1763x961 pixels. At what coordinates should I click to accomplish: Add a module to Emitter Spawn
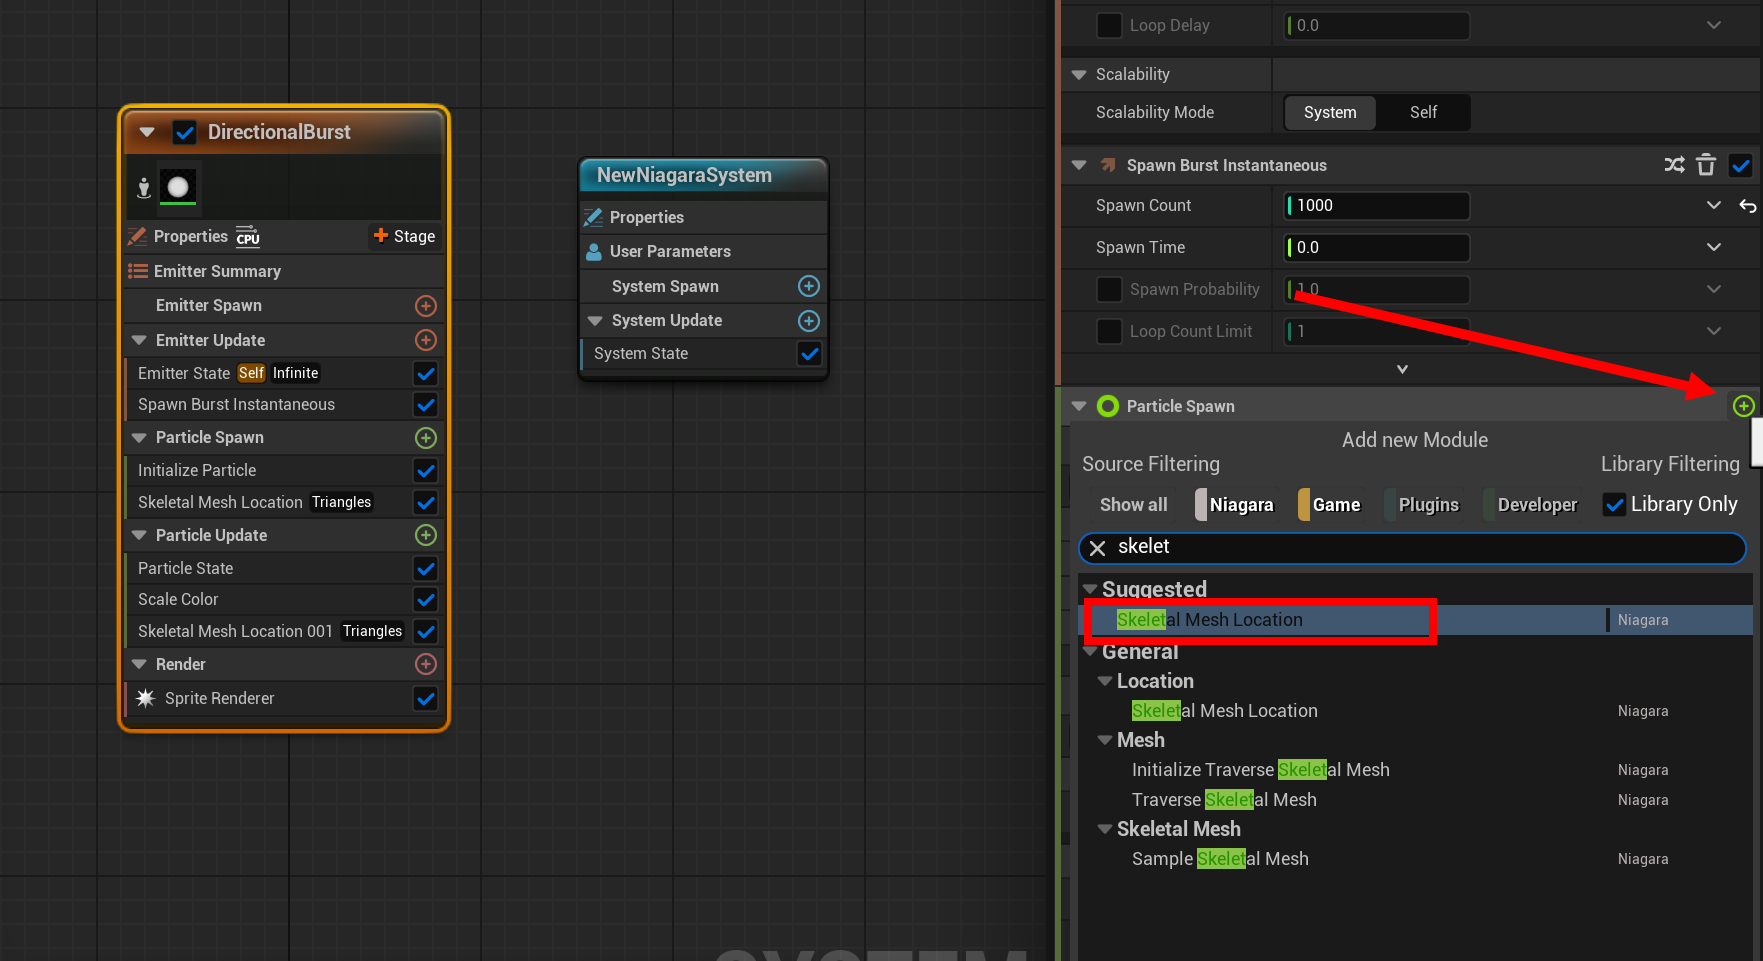[426, 306]
